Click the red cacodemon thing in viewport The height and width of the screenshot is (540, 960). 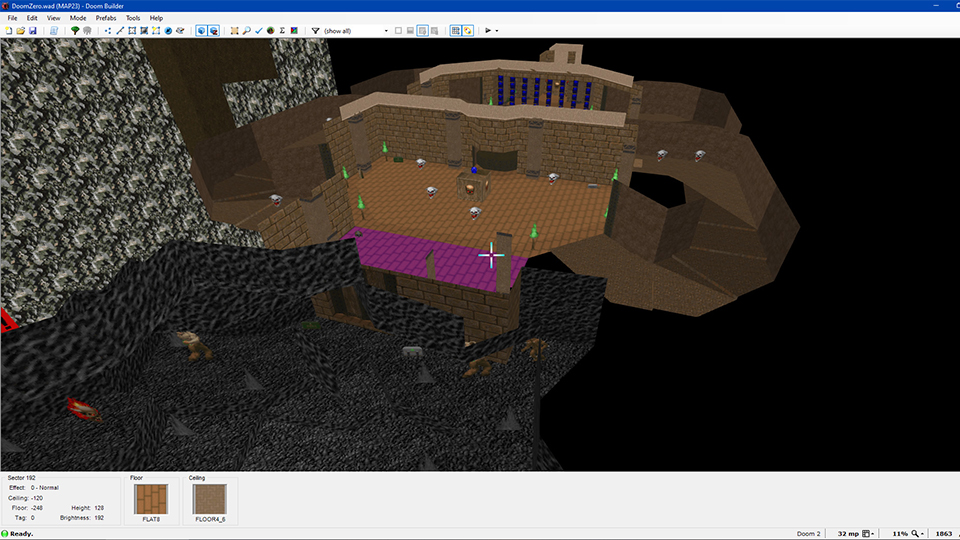click(84, 410)
